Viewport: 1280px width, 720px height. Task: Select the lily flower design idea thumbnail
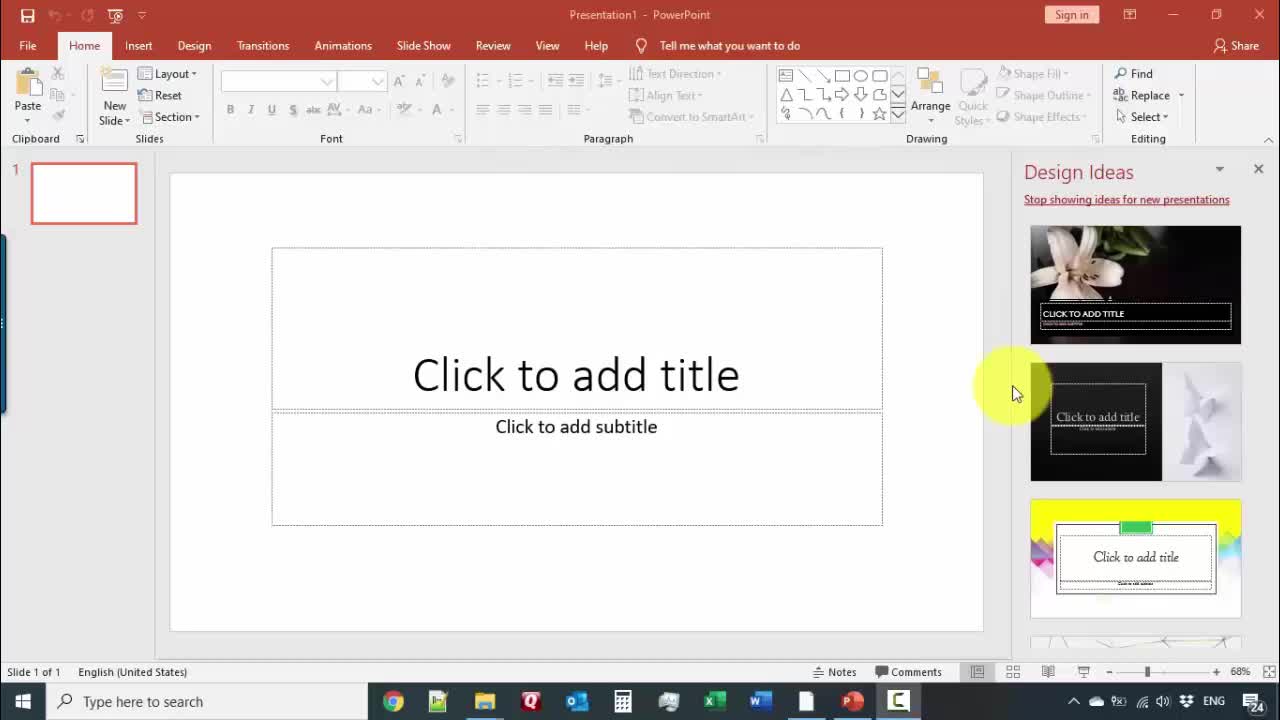pyautogui.click(x=1135, y=285)
